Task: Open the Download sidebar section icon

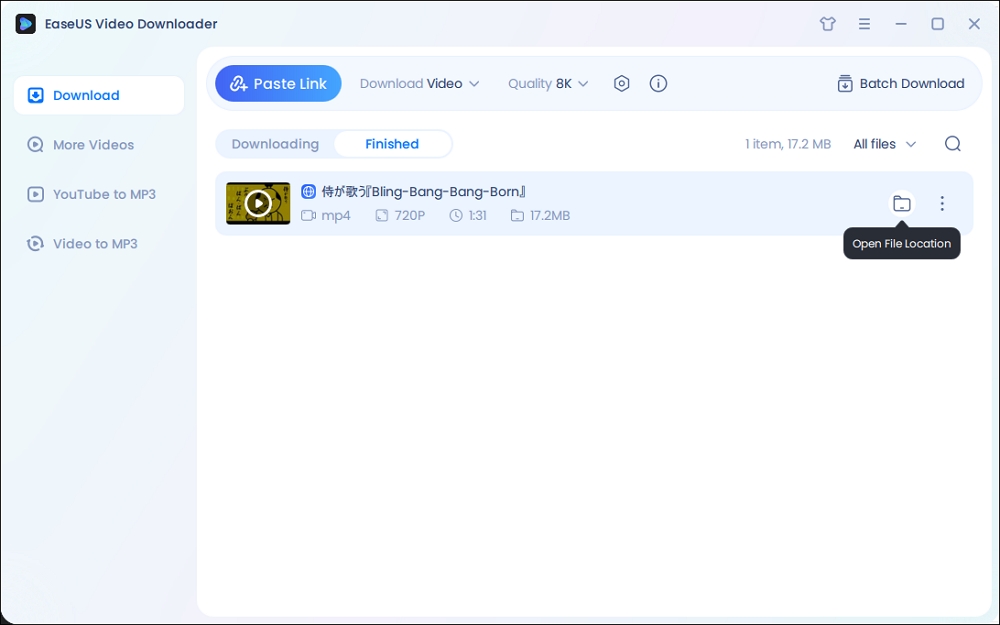Action: (34, 94)
